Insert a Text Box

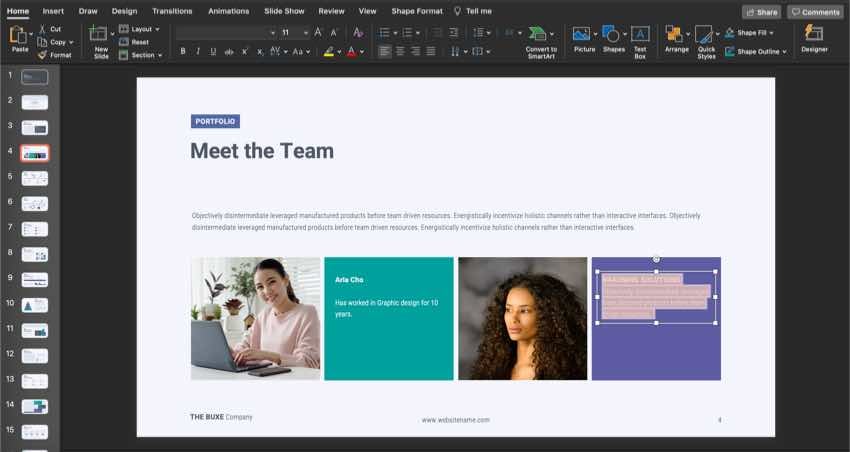pyautogui.click(x=640, y=36)
